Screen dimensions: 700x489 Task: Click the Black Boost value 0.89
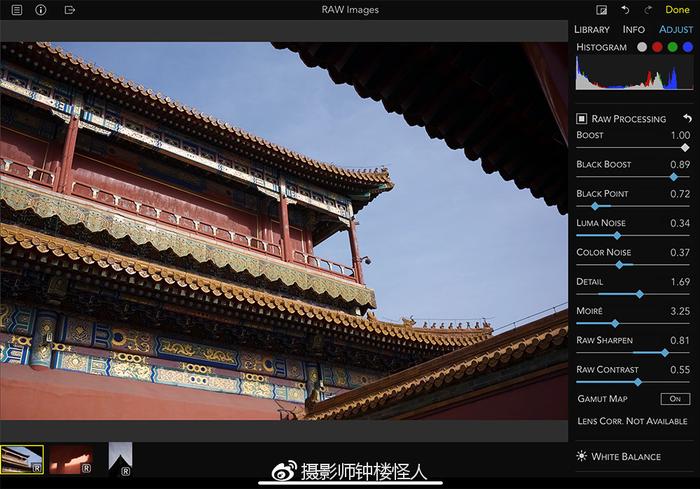[680, 164]
